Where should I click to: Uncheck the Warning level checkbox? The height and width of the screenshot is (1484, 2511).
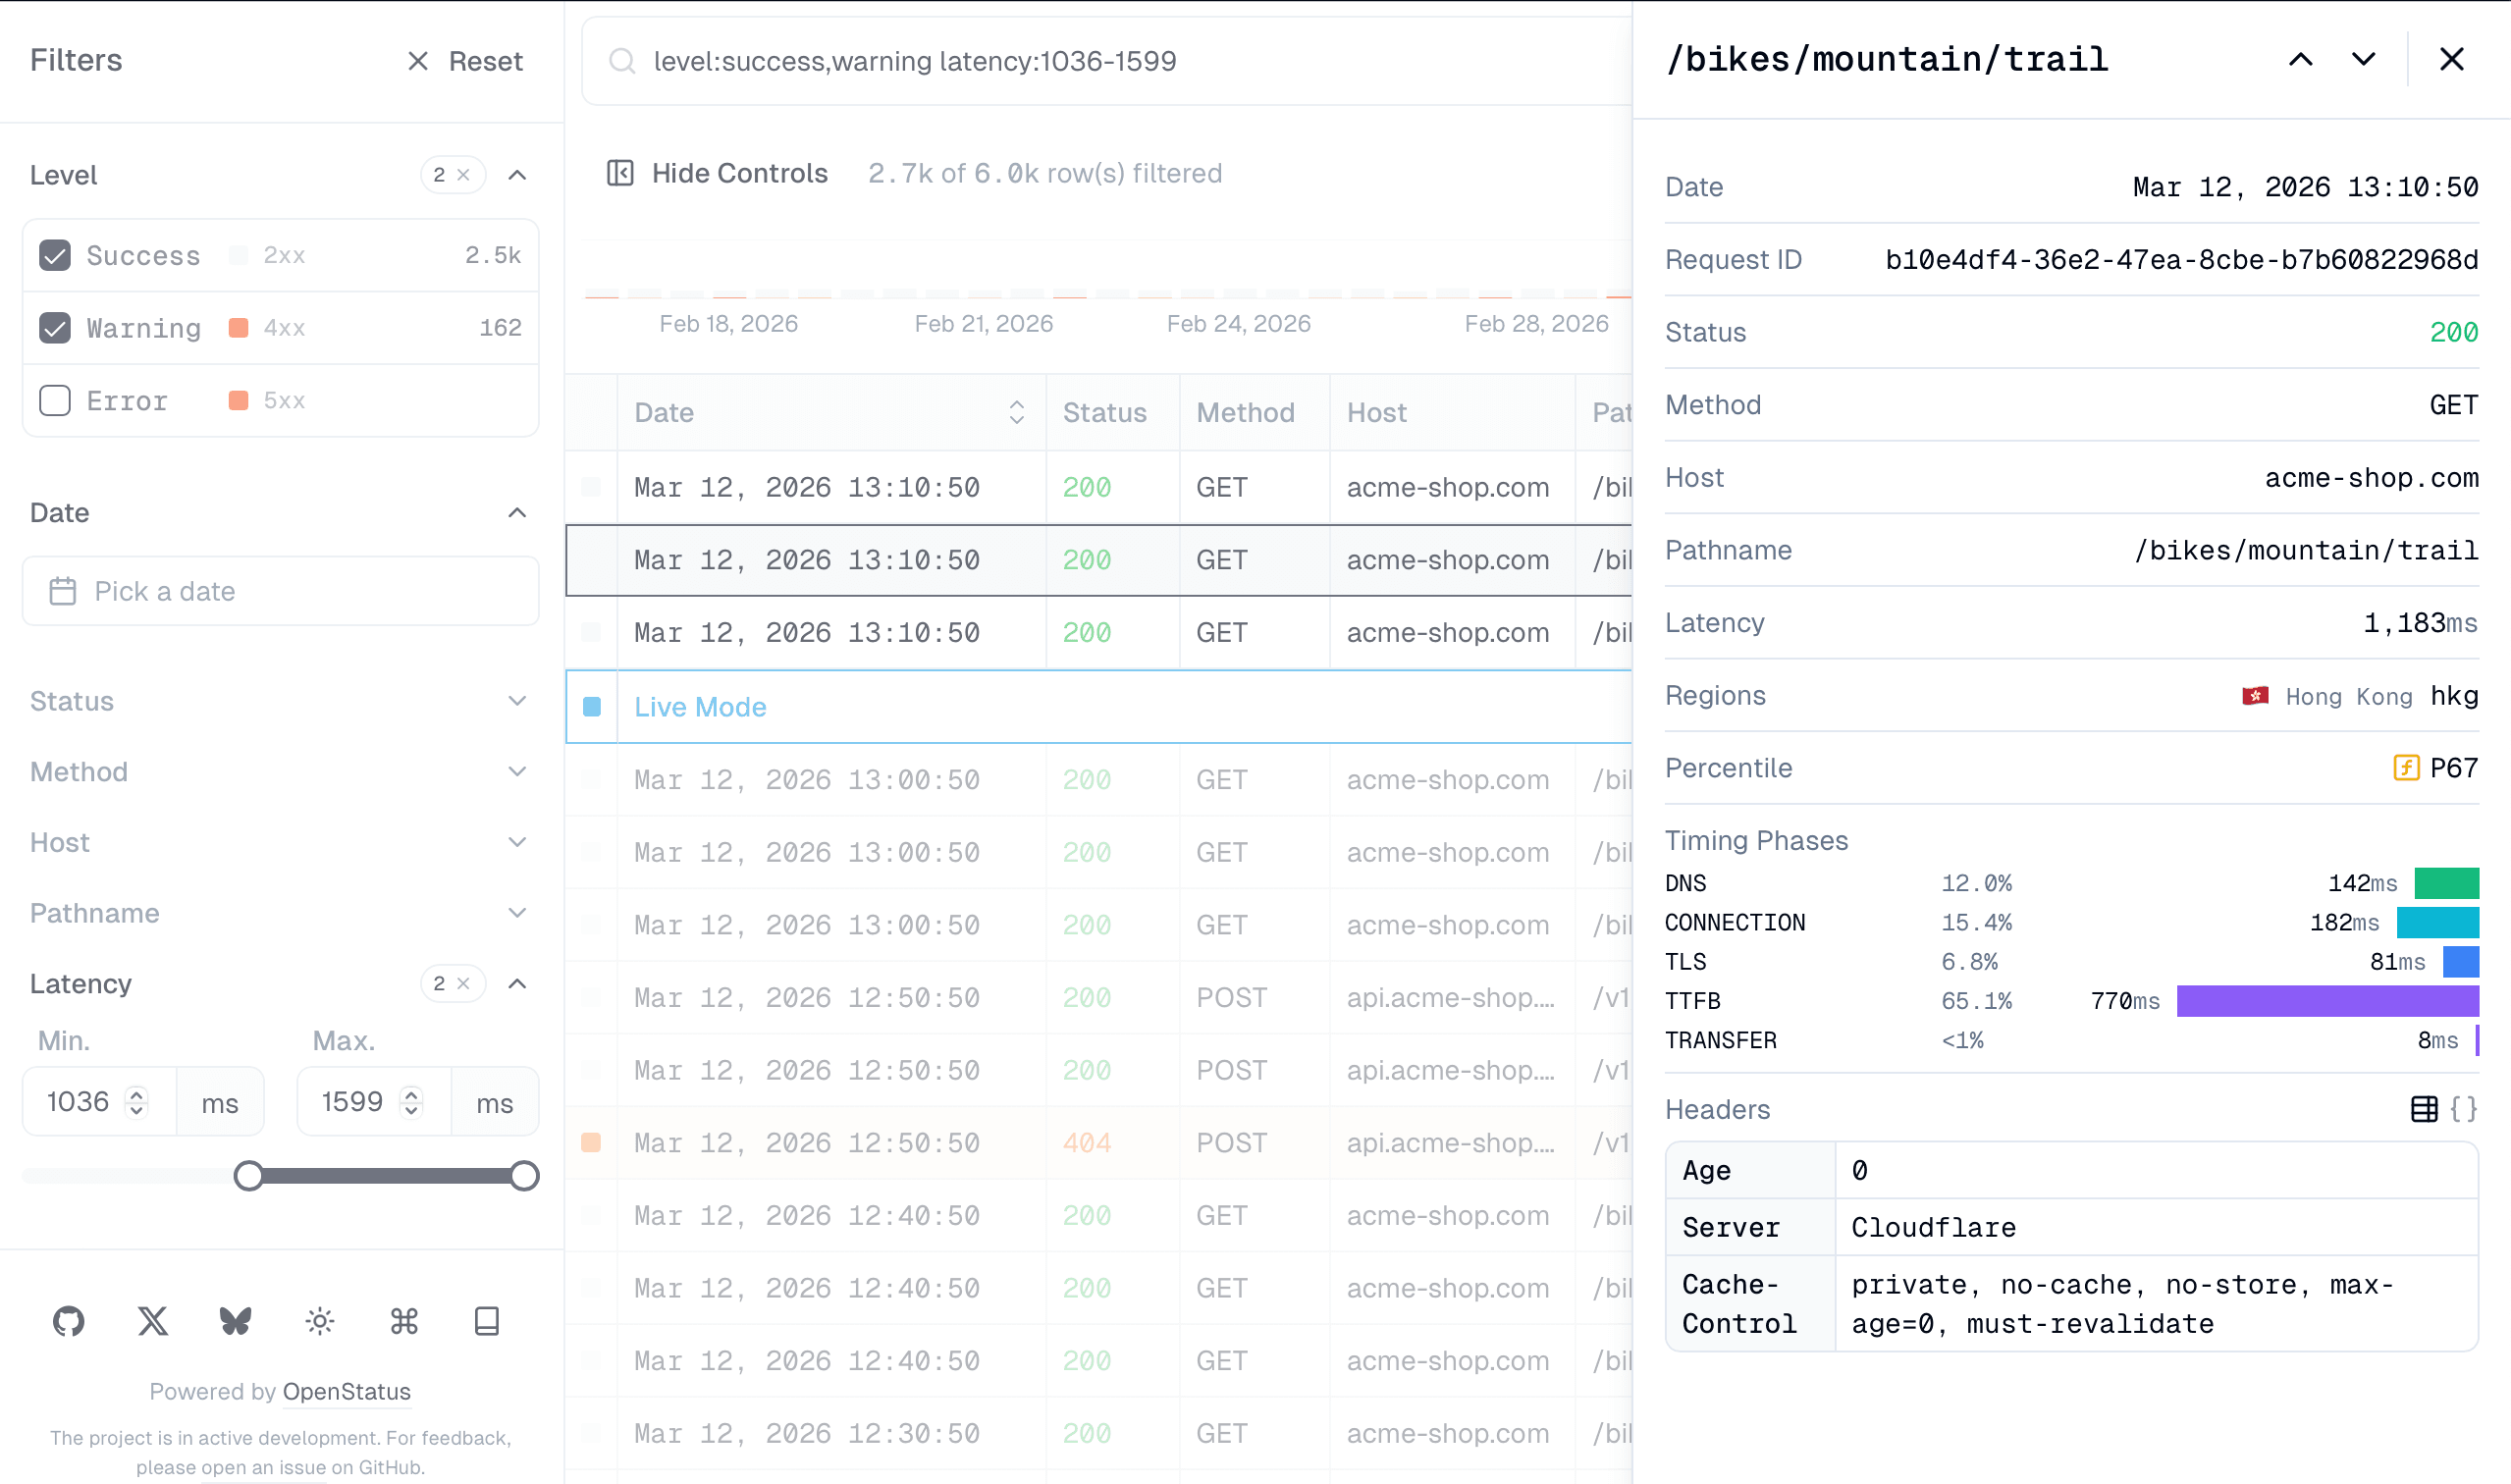click(55, 328)
